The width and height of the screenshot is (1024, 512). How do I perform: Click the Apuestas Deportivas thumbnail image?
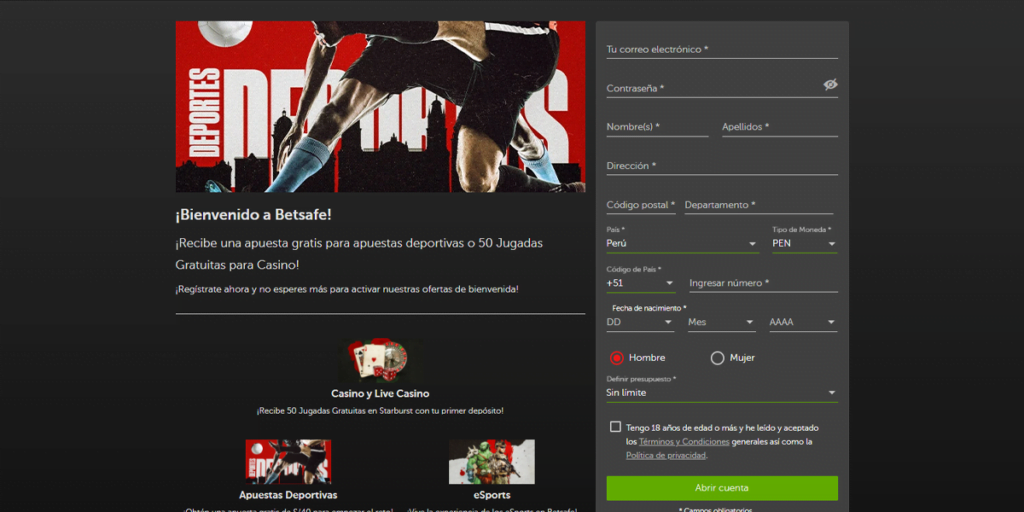(288, 462)
